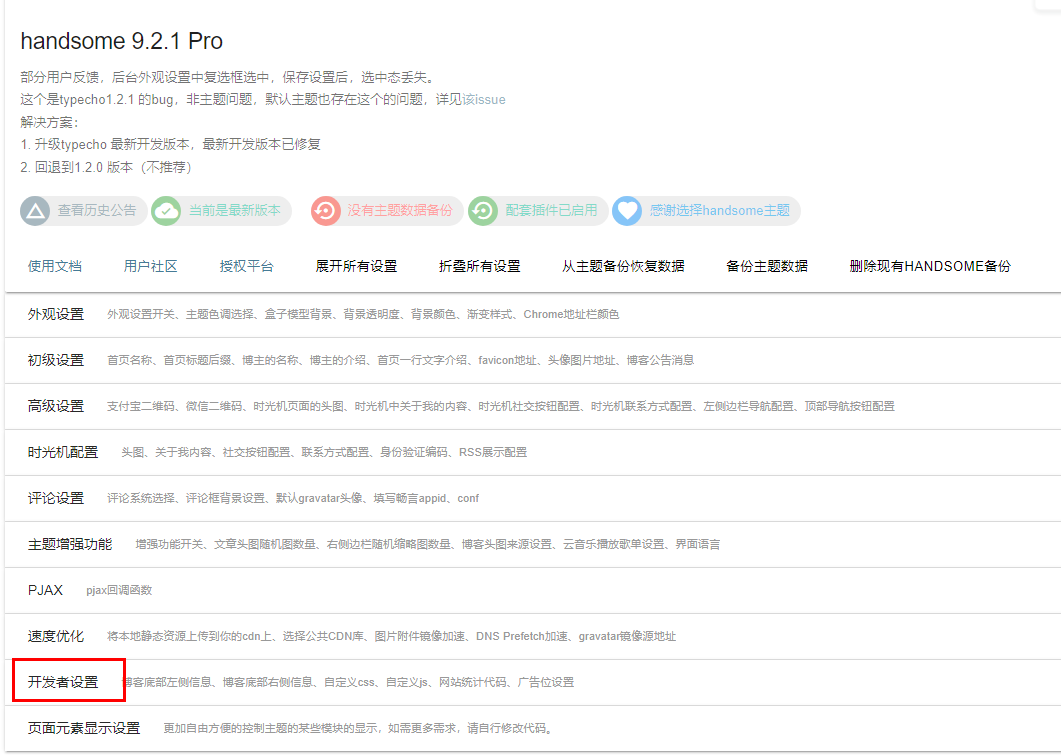Open 查看历史公告 announcement history
Image resolution: width=1061 pixels, height=756 pixels.
tap(84, 211)
